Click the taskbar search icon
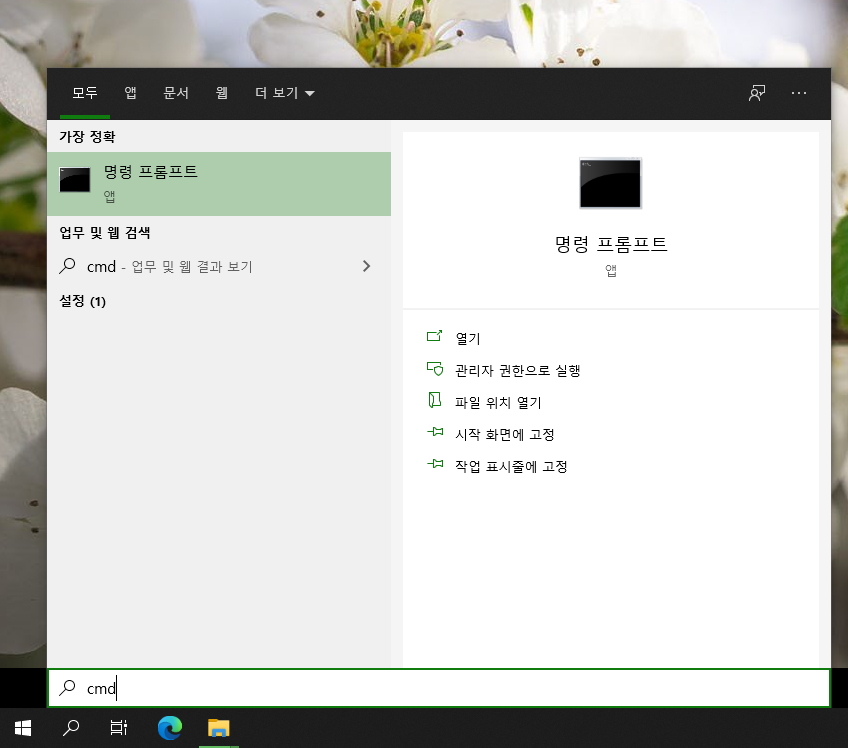 [71, 728]
